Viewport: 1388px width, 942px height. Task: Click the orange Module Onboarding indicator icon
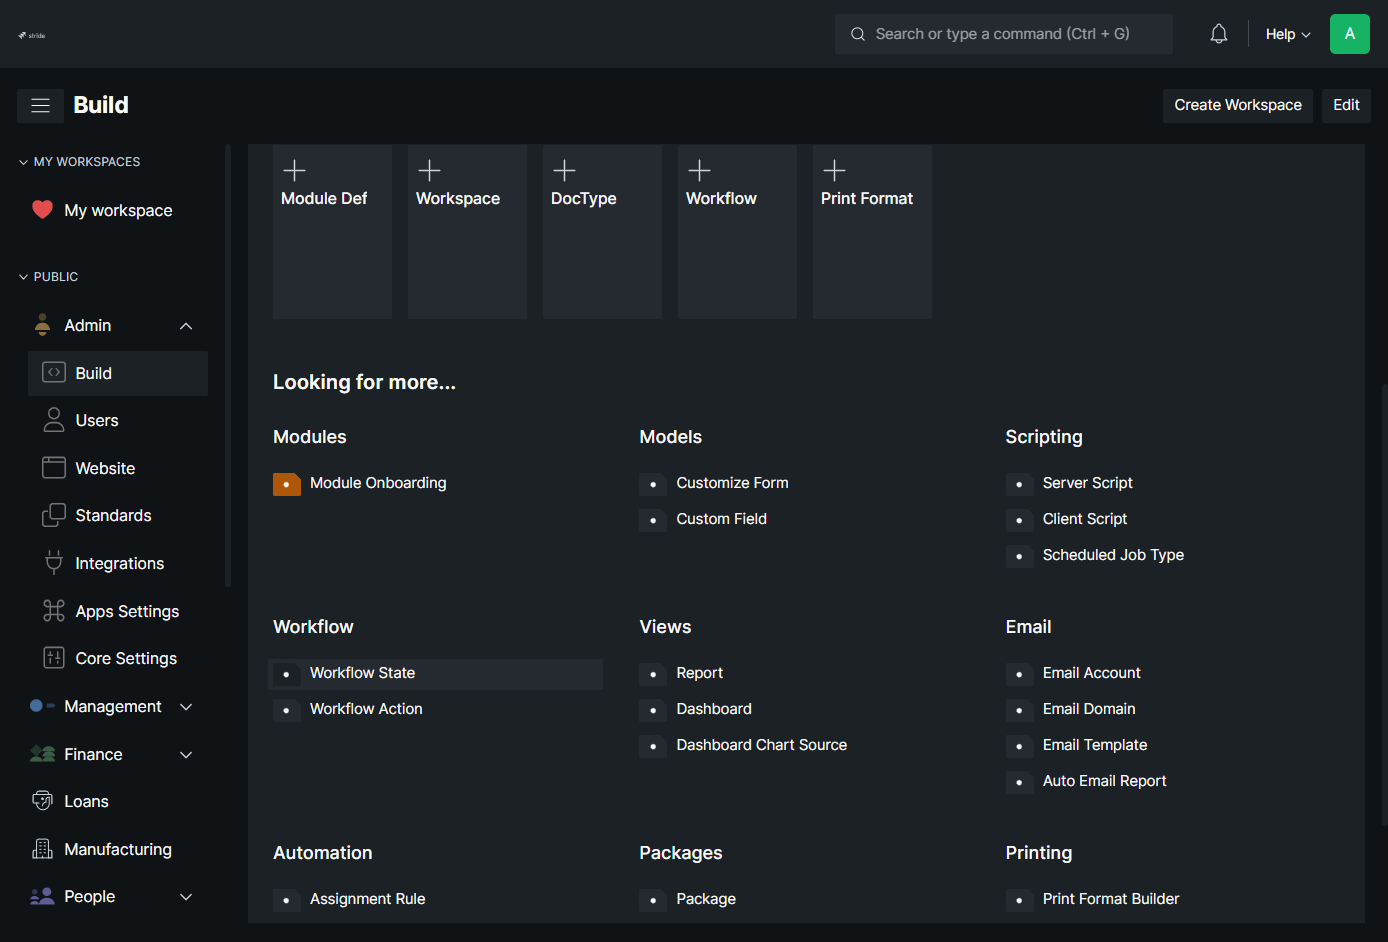point(287,484)
